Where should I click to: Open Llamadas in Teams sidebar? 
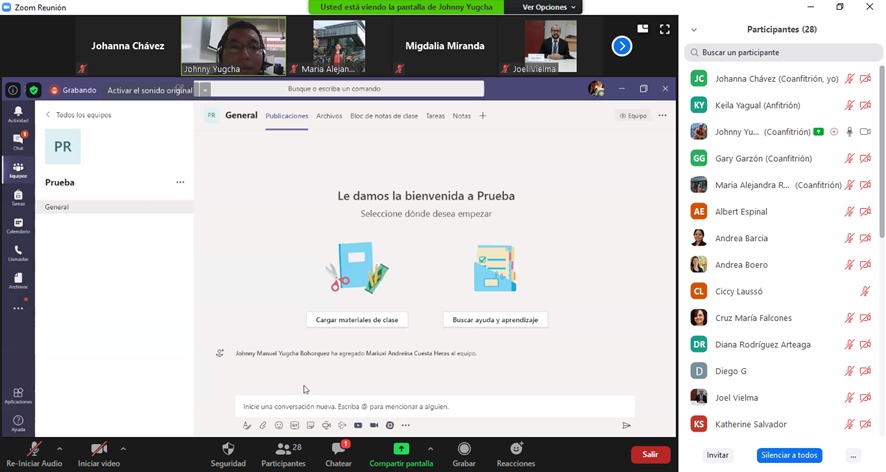coord(18,253)
